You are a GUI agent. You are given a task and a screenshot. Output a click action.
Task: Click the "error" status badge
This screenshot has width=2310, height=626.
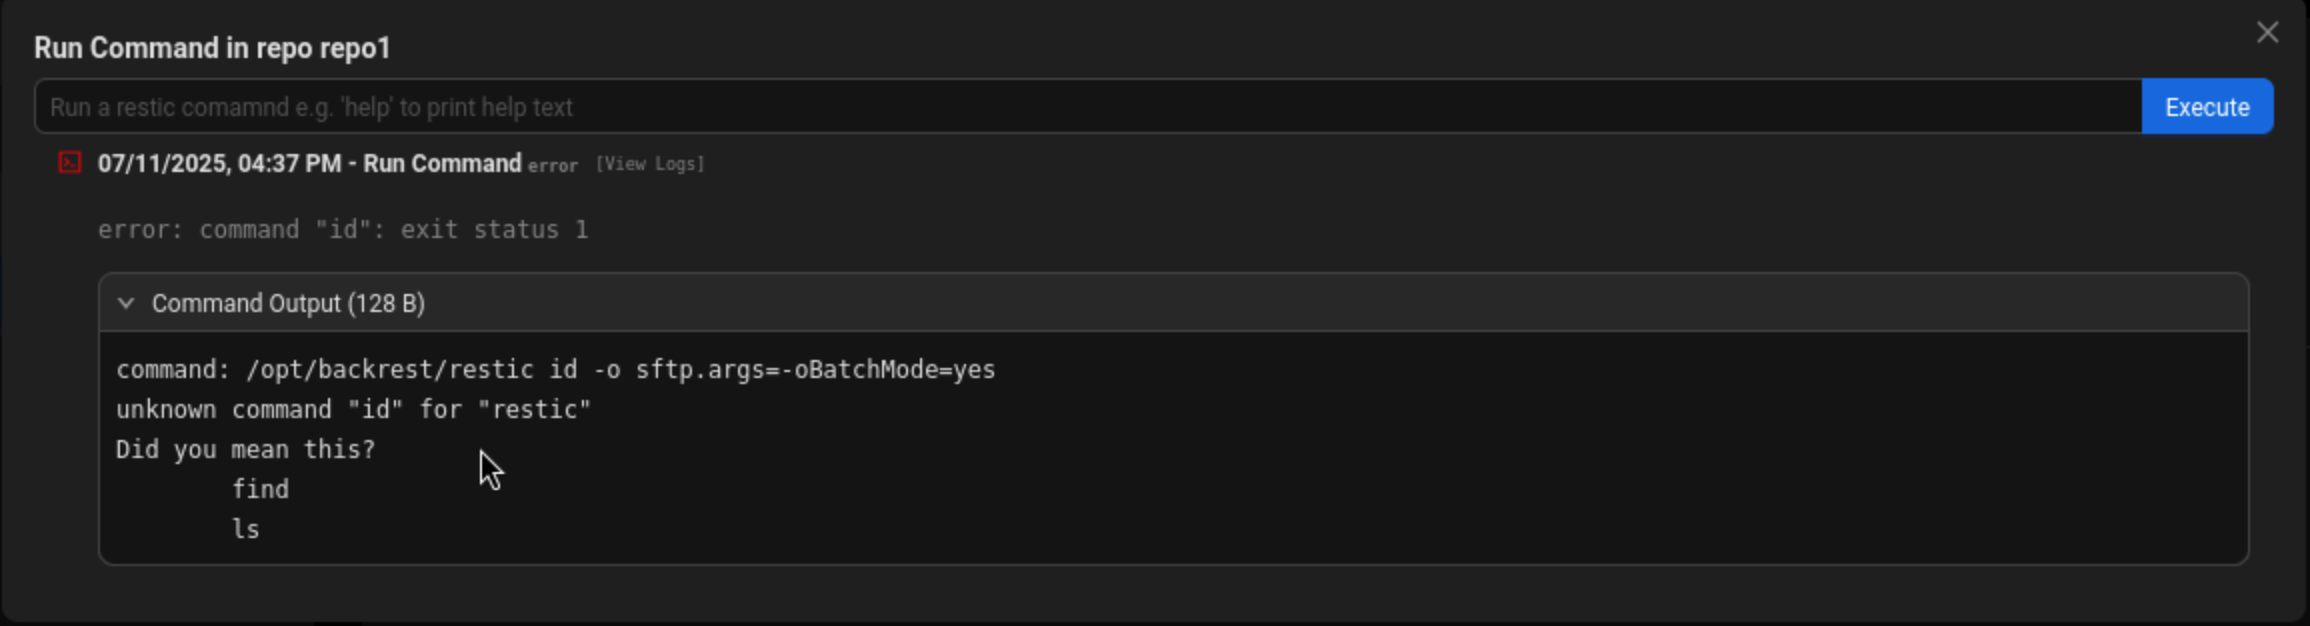pos(552,166)
